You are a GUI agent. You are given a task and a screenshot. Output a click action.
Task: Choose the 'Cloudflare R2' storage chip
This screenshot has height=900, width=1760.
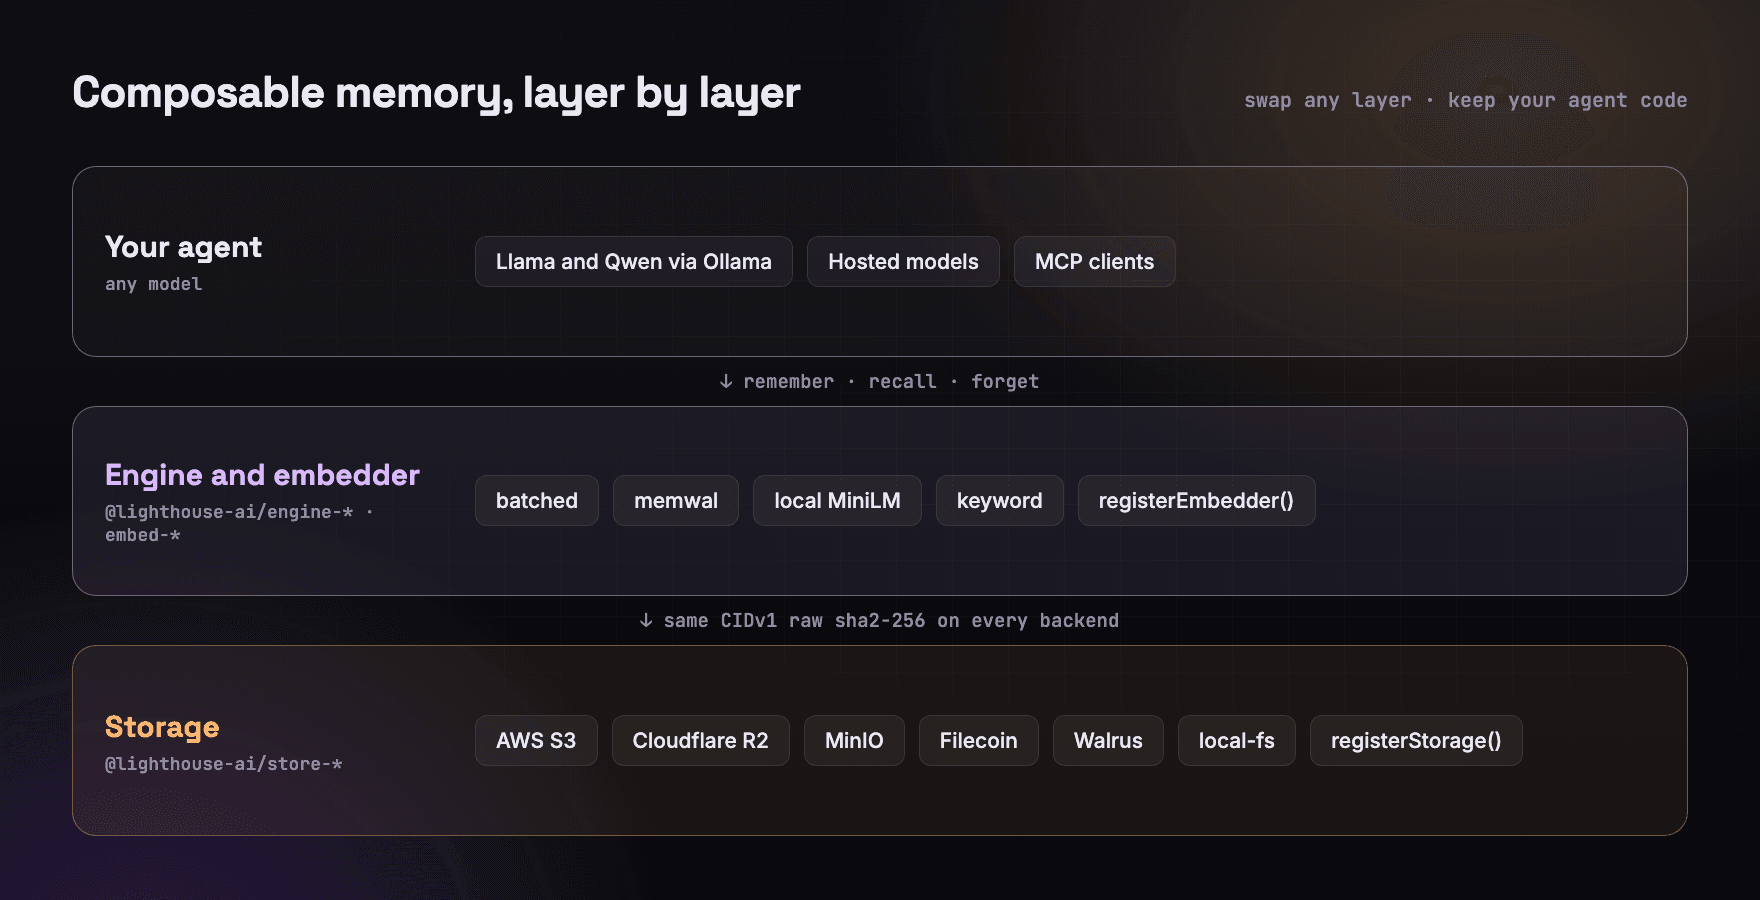click(700, 741)
